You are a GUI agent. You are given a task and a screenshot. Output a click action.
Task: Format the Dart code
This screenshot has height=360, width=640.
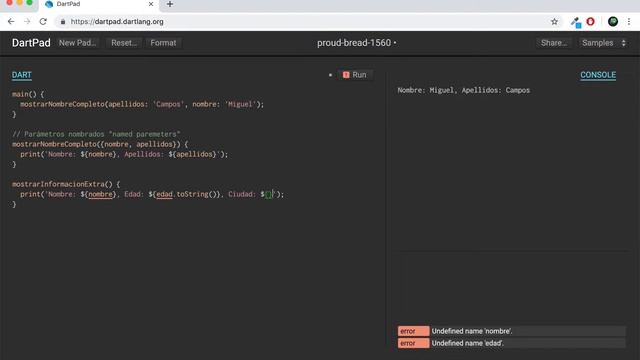pos(163,43)
